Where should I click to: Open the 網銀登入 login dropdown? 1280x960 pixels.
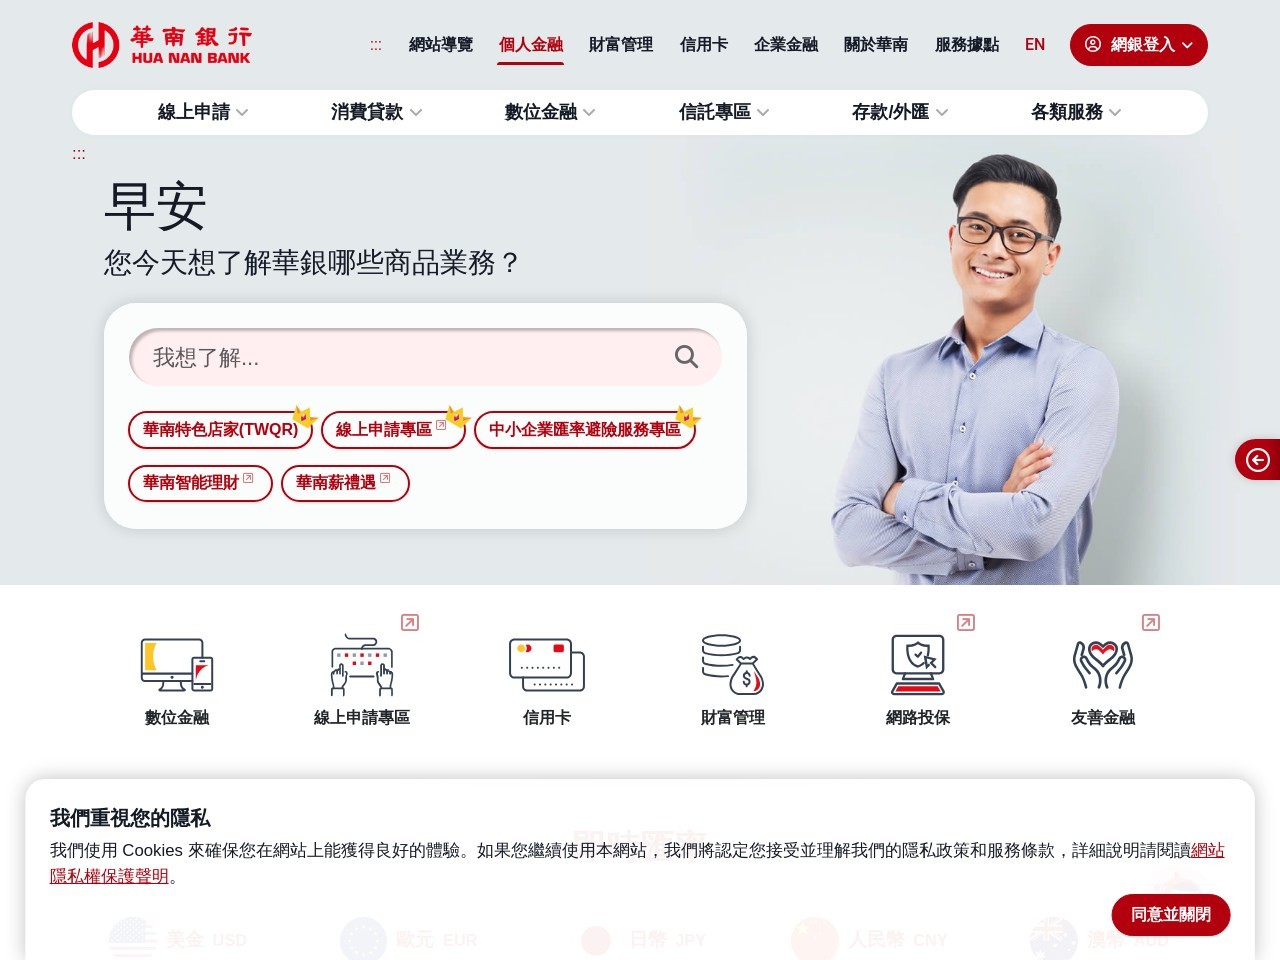coord(1139,45)
